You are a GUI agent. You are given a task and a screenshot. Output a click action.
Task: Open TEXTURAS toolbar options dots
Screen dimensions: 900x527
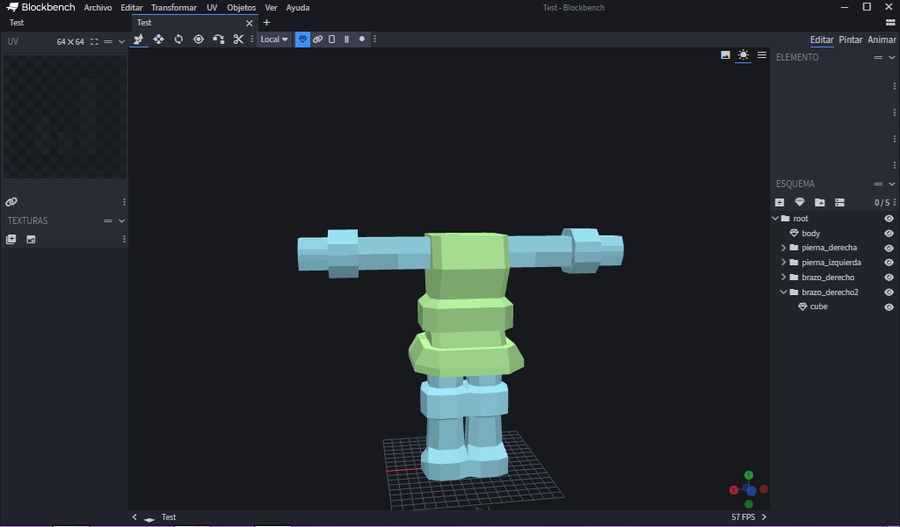tap(124, 239)
